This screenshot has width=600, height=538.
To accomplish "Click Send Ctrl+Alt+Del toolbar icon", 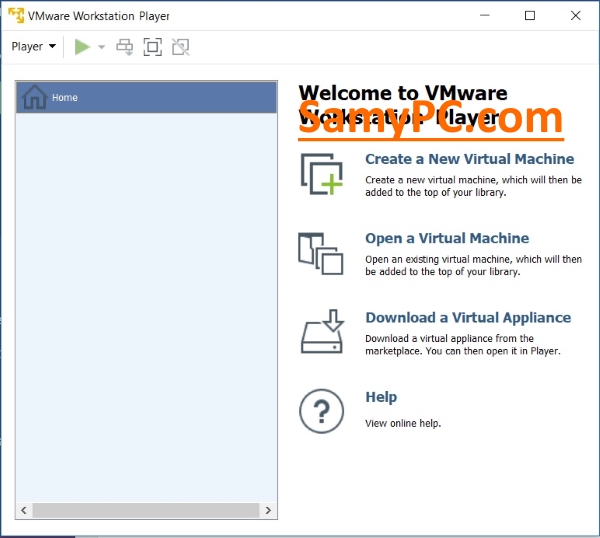I will click(x=125, y=47).
